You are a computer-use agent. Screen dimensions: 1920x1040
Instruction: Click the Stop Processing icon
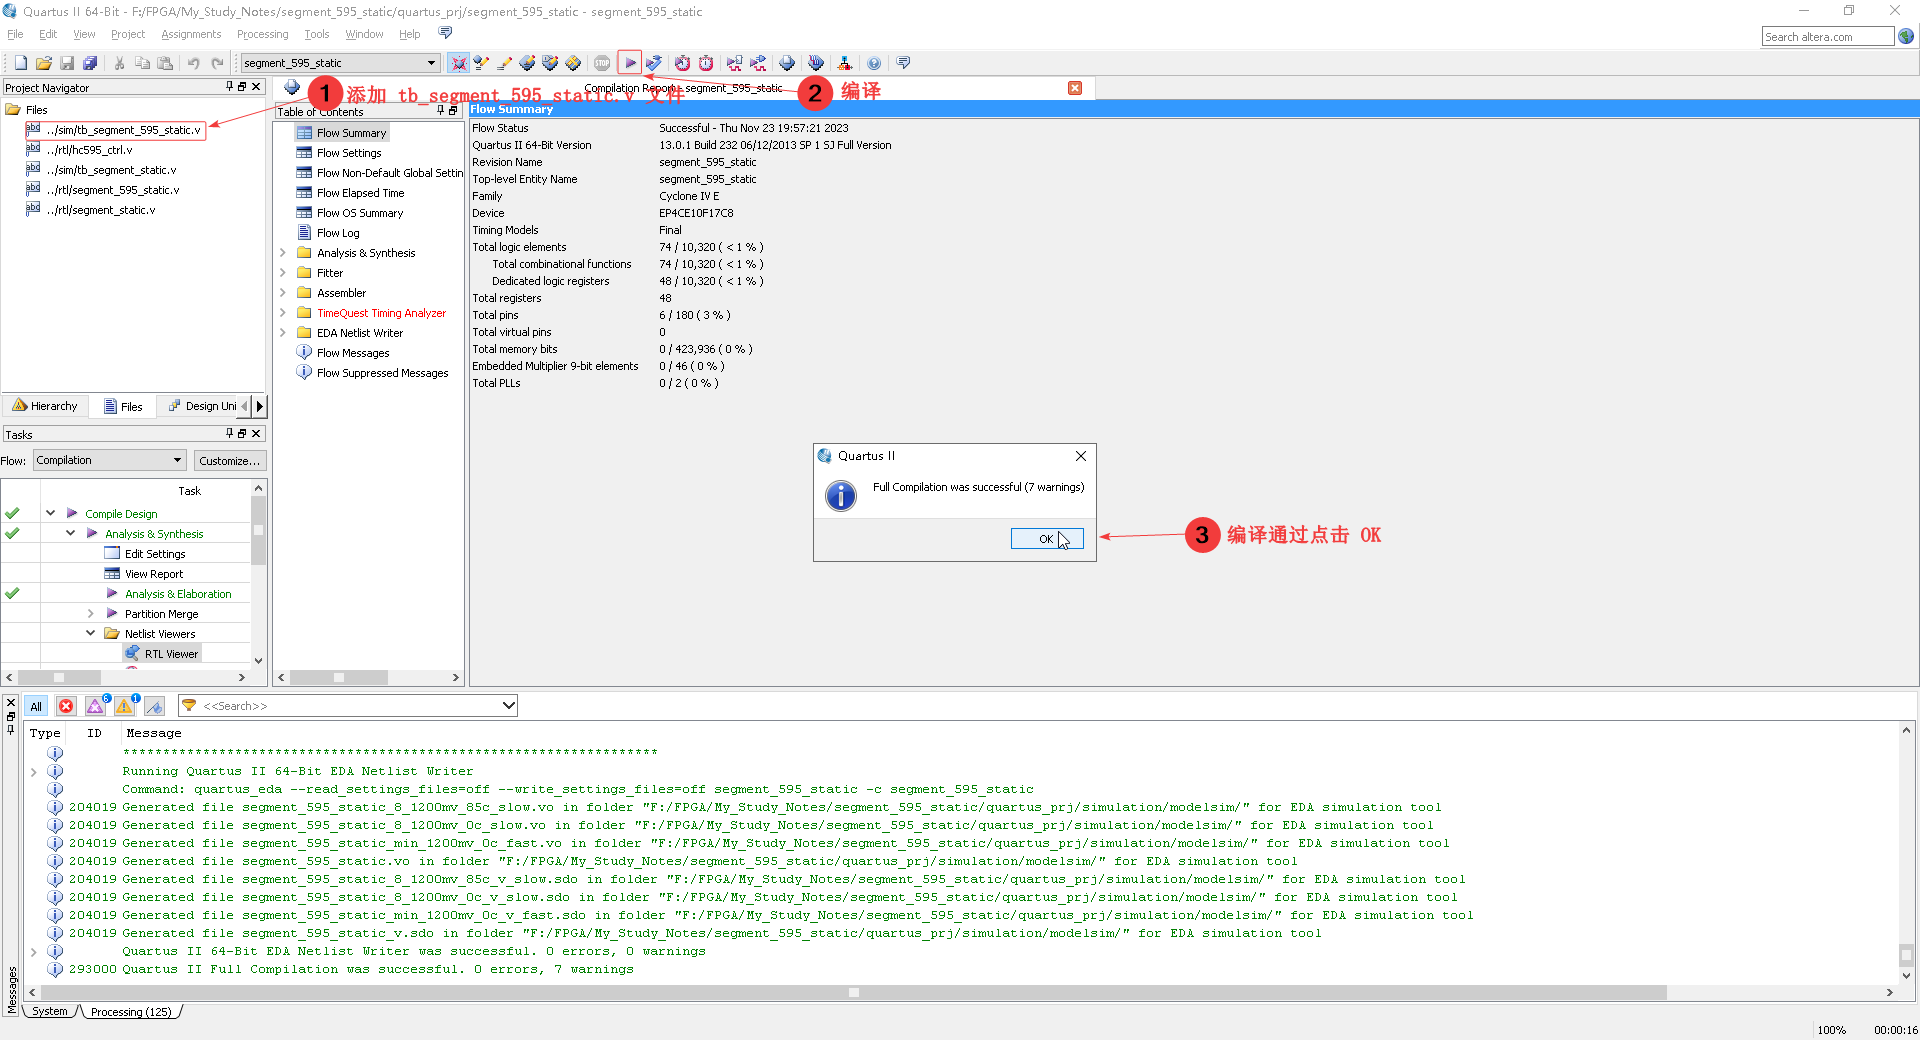click(602, 63)
